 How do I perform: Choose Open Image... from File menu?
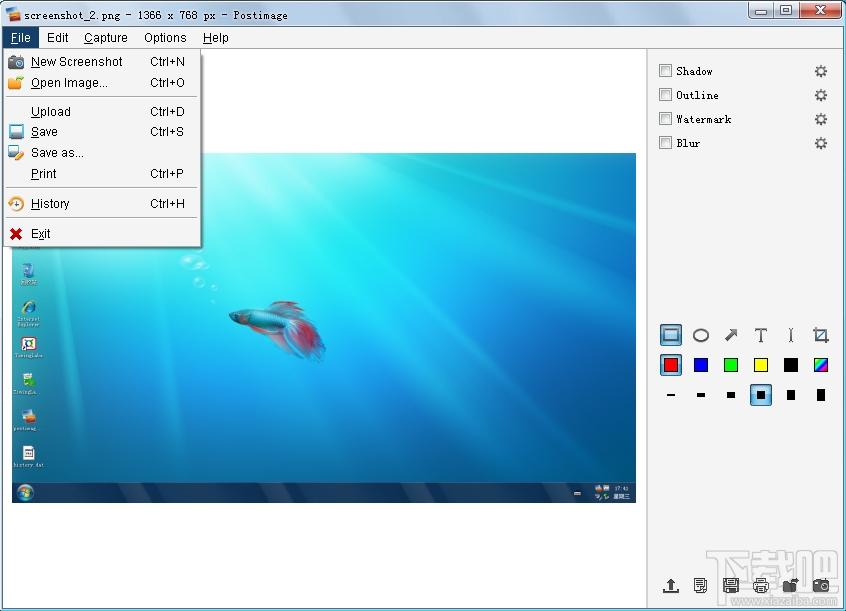pyautogui.click(x=102, y=83)
